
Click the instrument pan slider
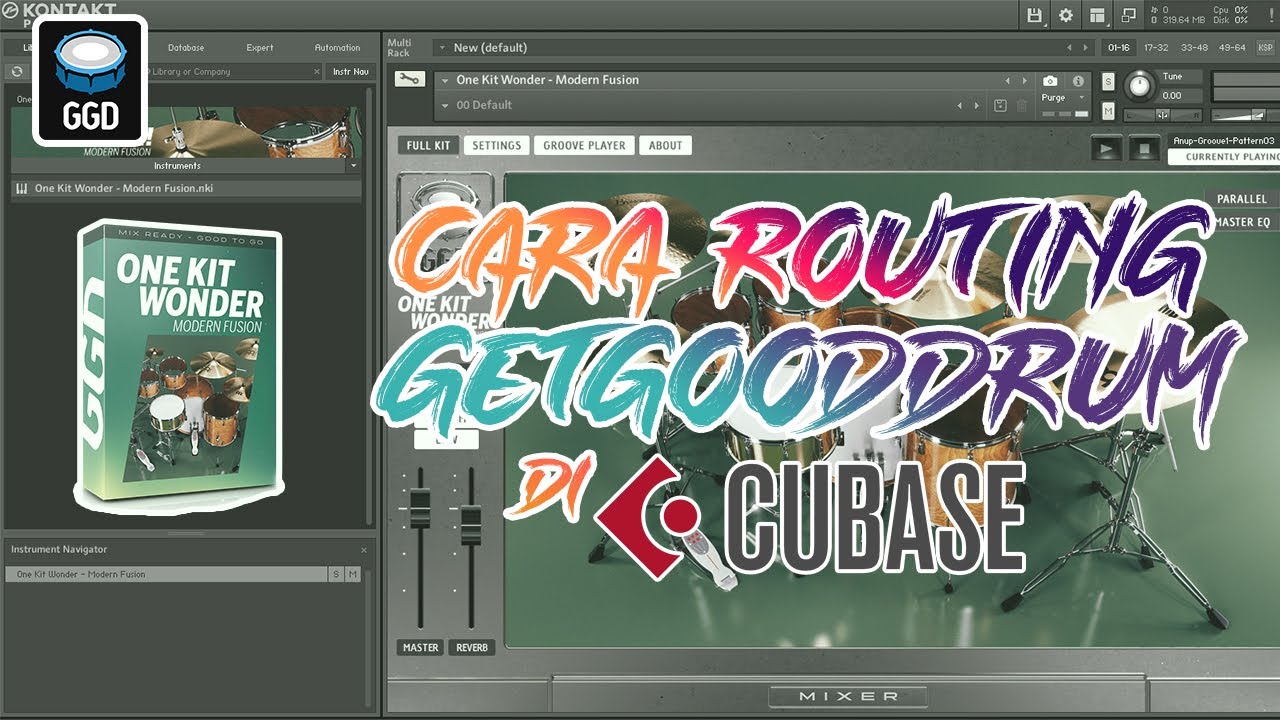click(1162, 114)
